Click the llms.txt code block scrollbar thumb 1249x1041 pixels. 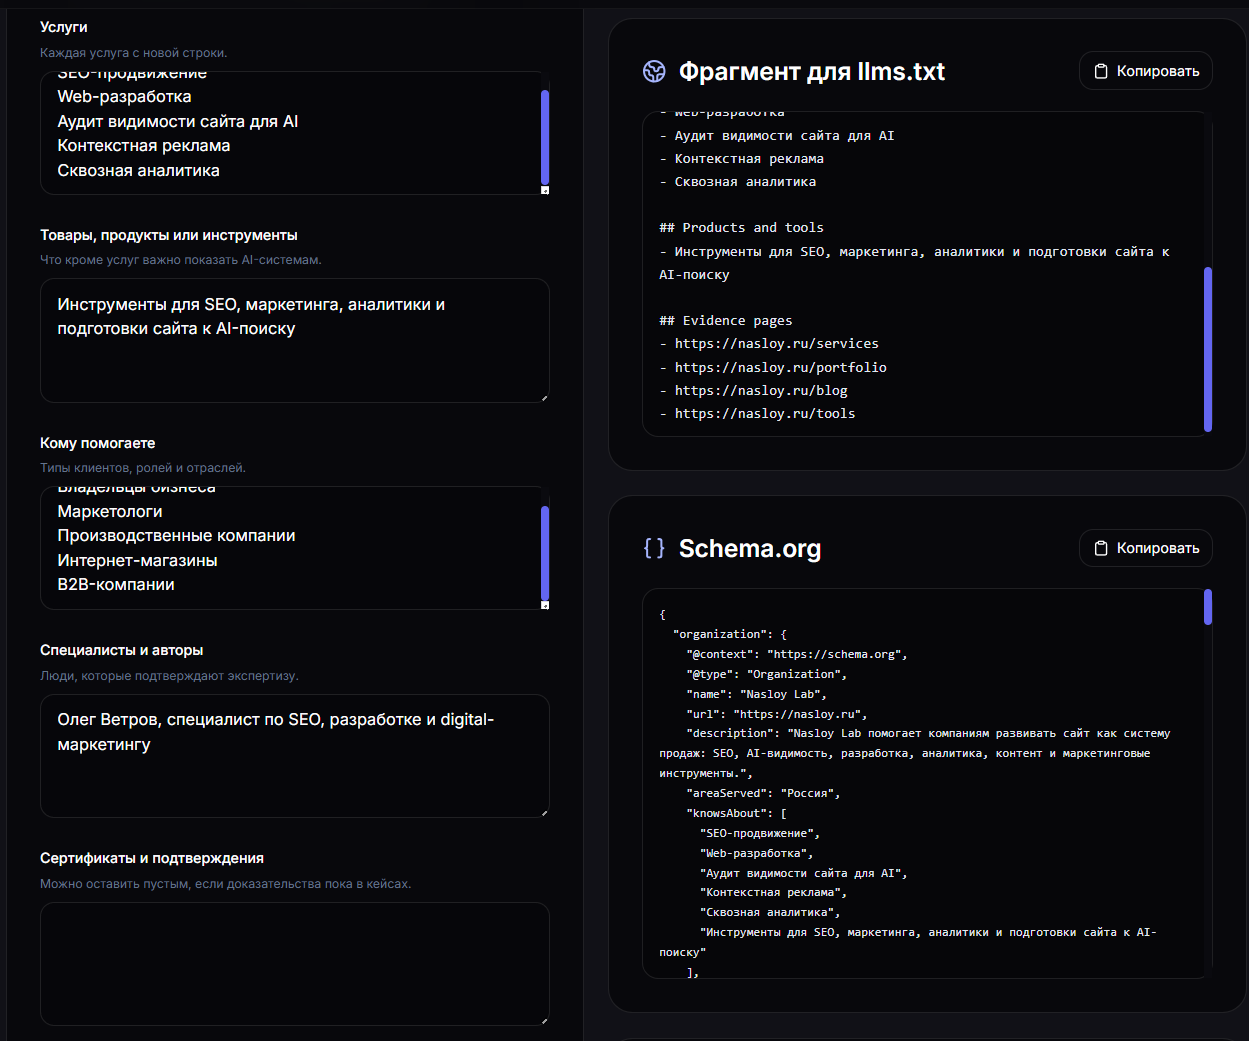point(1208,349)
